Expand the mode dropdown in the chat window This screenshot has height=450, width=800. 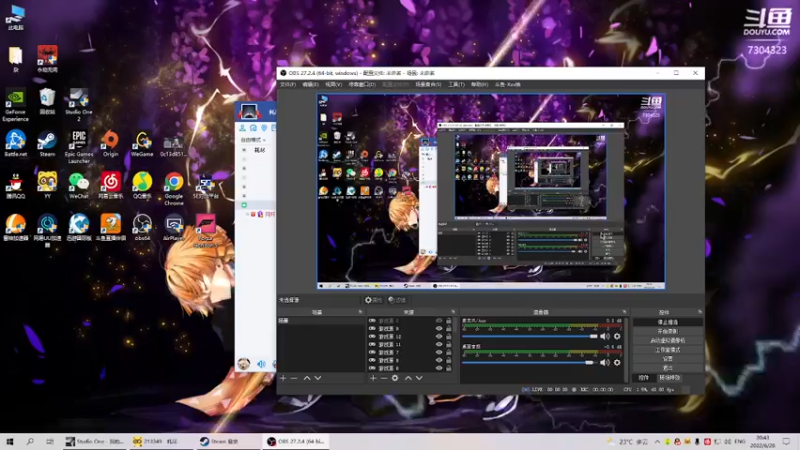click(253, 140)
